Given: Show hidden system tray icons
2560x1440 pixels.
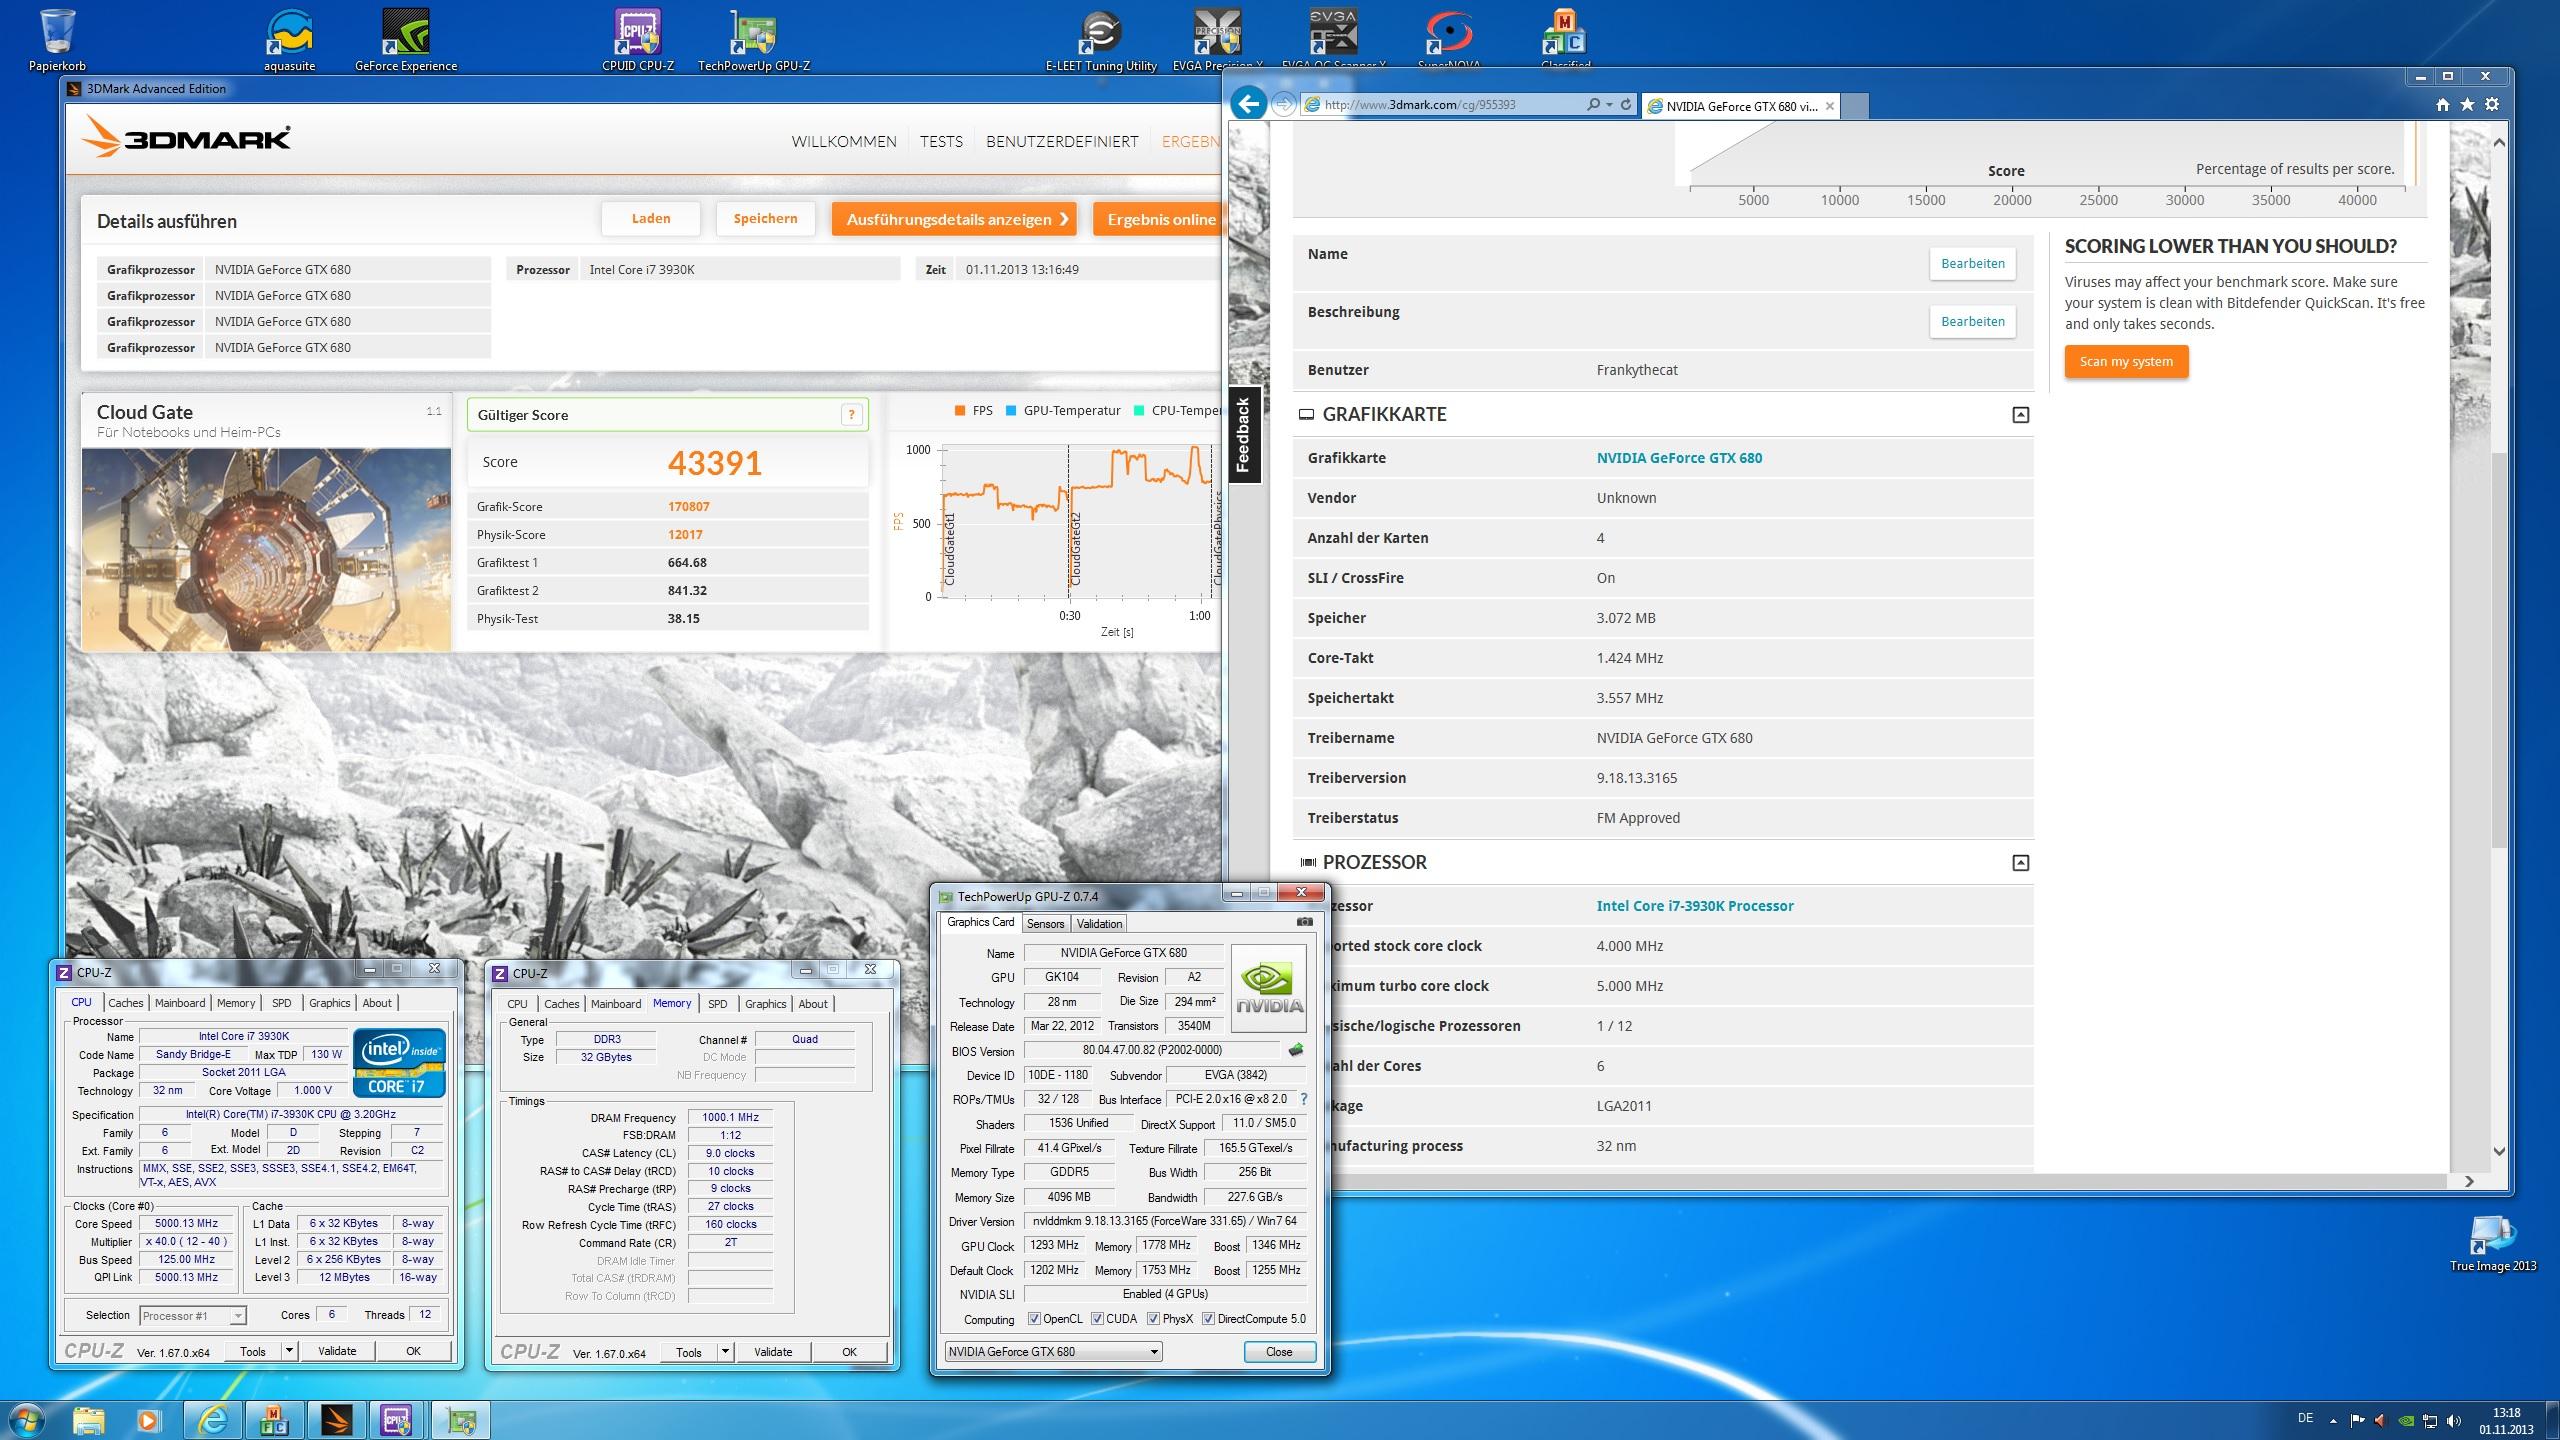Looking at the screenshot, I should (2334, 1420).
